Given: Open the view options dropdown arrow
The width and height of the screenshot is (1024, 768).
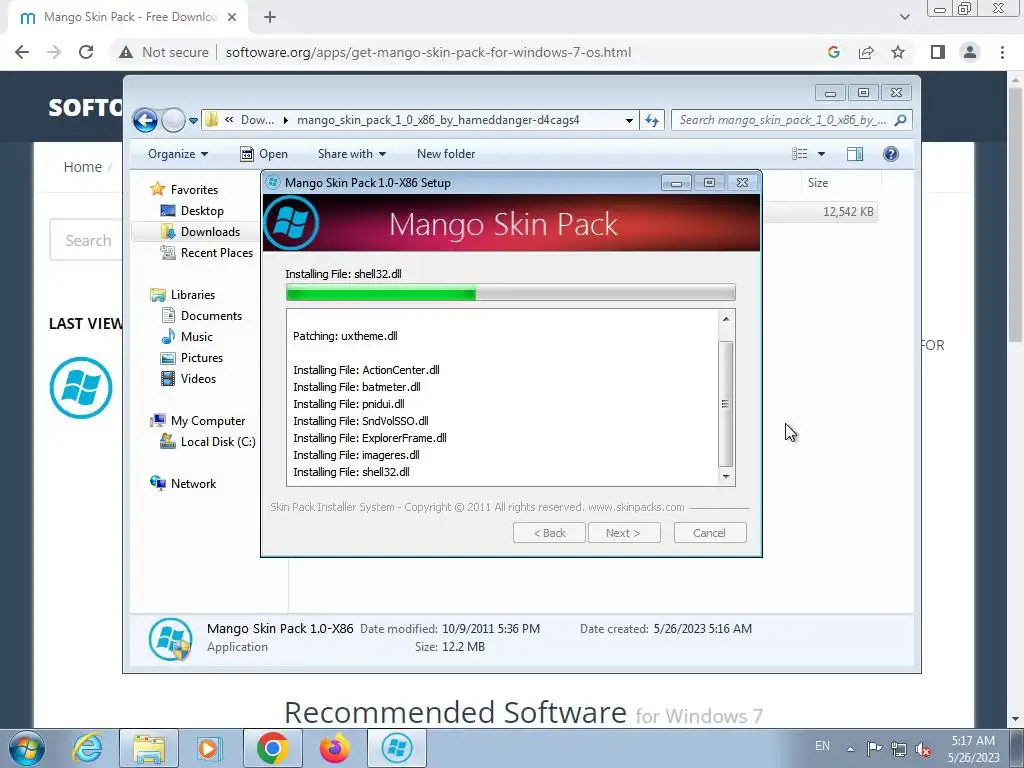Looking at the screenshot, I should [x=822, y=154].
